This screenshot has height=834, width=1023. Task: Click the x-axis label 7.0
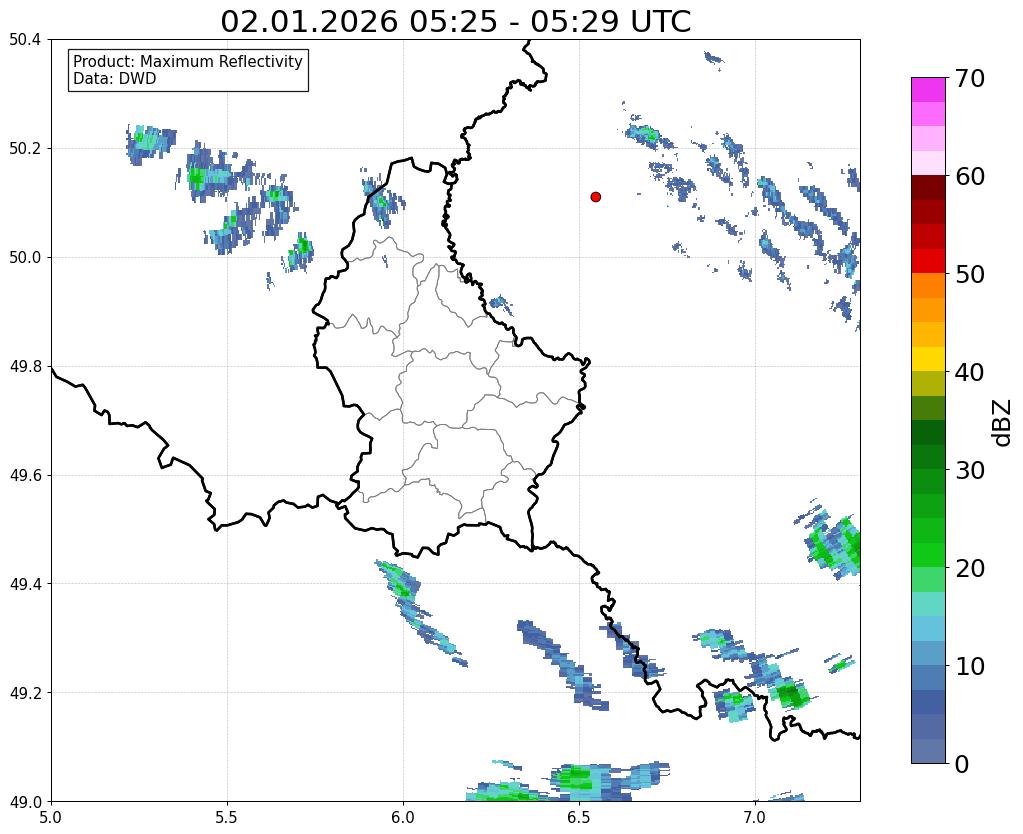755,817
